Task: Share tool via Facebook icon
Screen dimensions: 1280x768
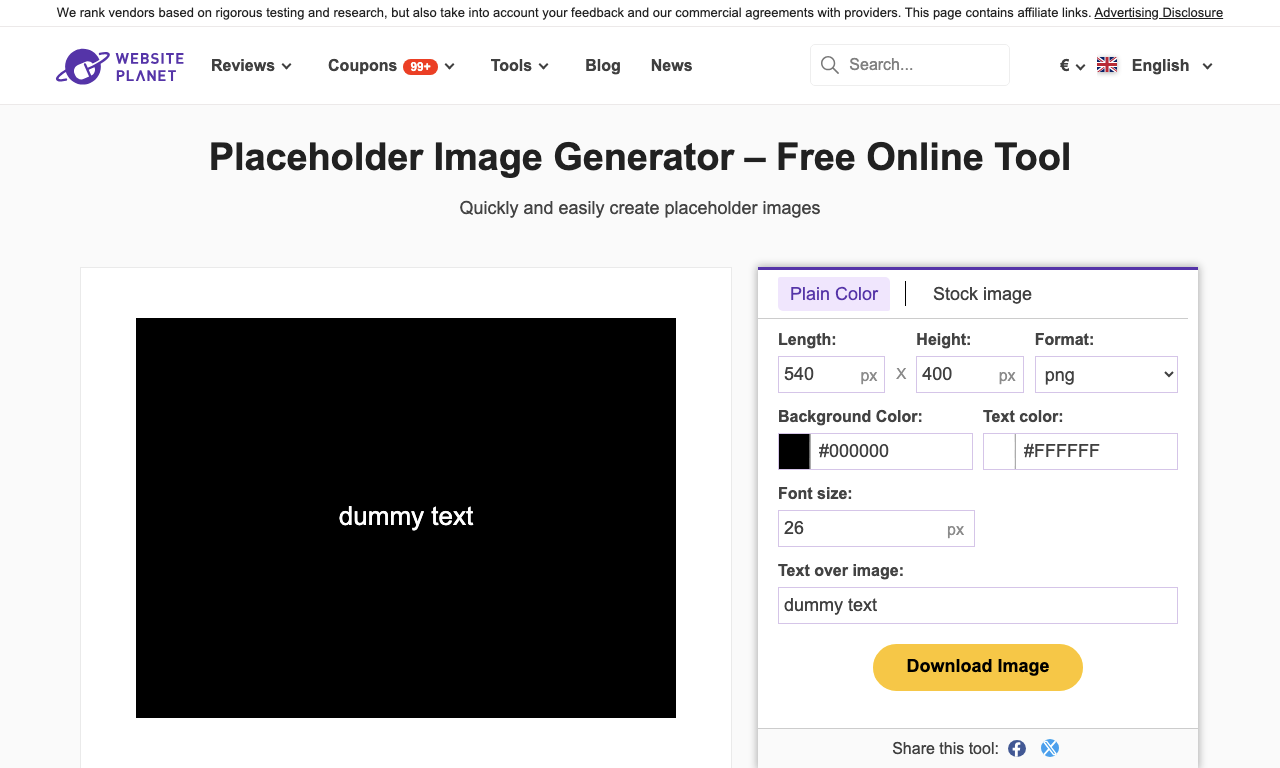Action: tap(1017, 748)
